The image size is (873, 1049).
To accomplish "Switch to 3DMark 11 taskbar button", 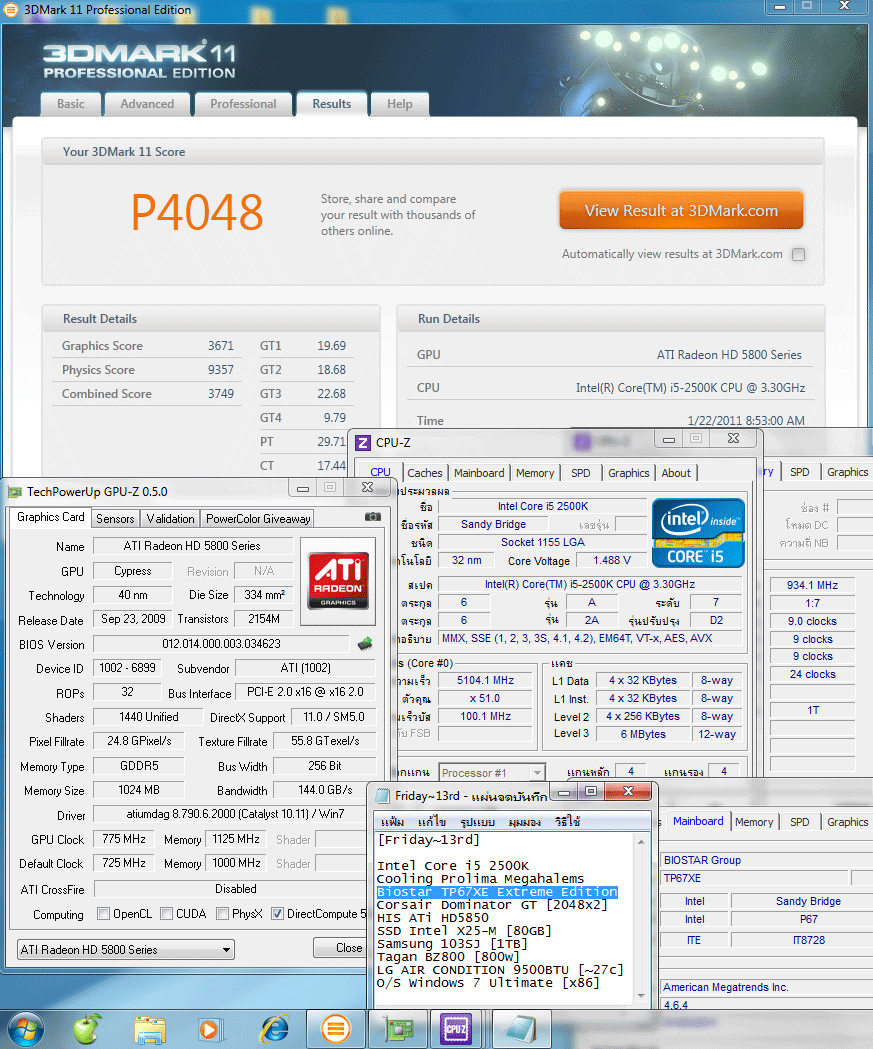I will point(336,1029).
